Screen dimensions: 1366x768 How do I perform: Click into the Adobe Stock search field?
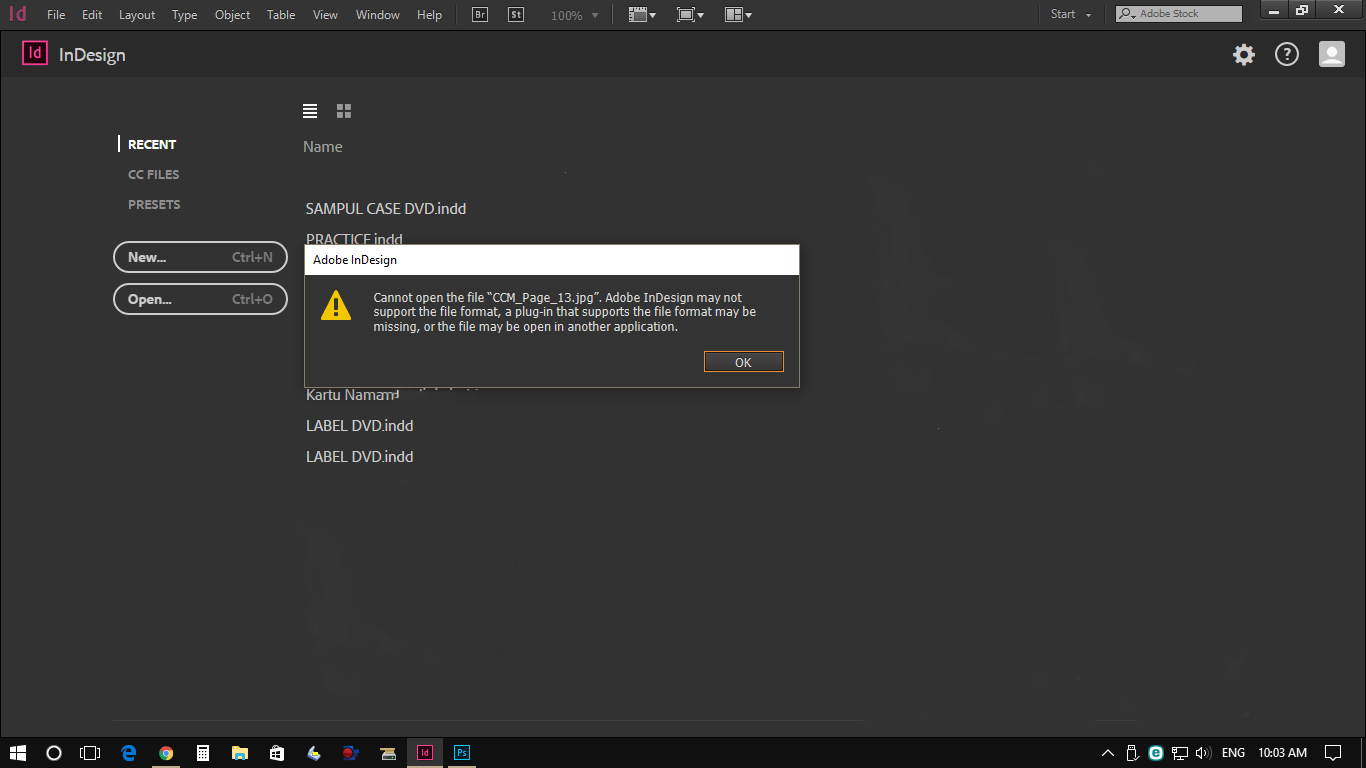(1180, 14)
